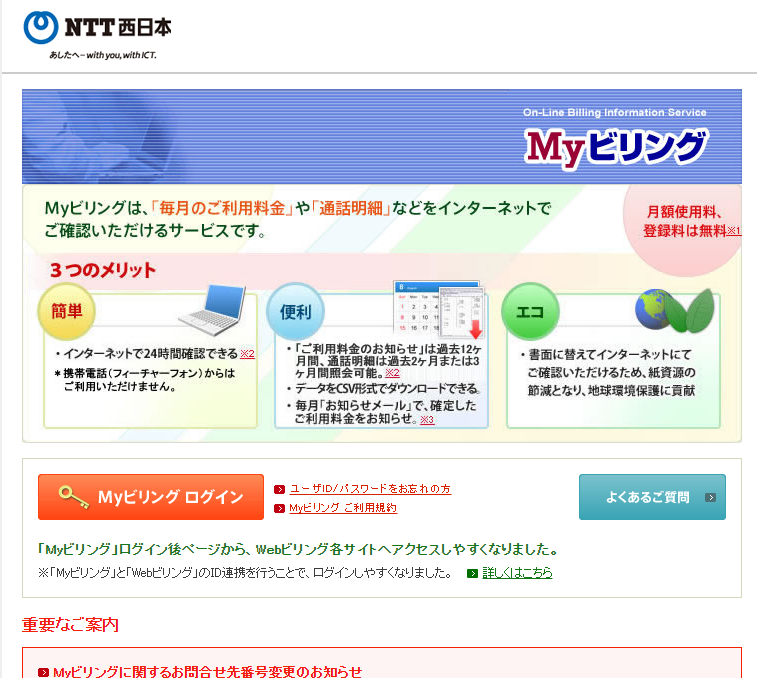Click red arrow beside forgotten password link
This screenshot has height=678, width=757.
279,489
